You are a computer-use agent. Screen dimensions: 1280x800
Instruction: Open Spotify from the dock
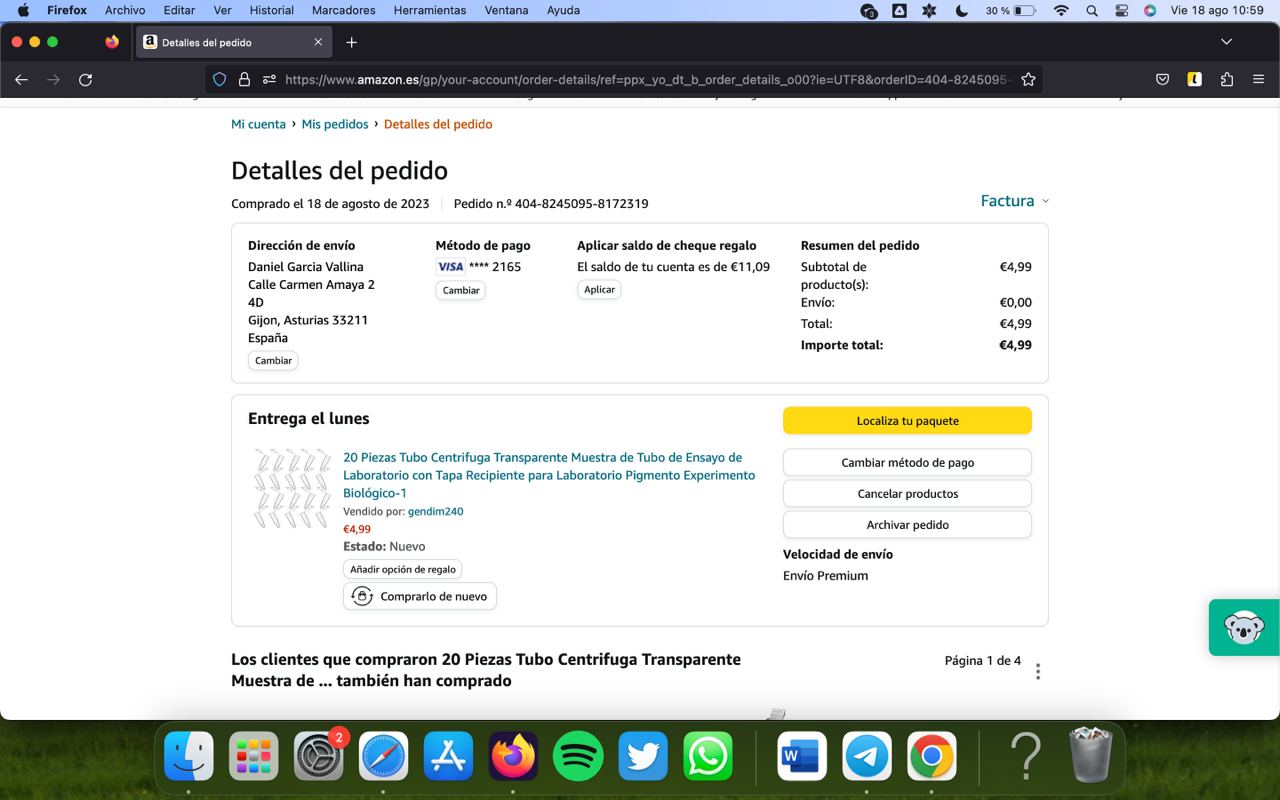click(578, 756)
